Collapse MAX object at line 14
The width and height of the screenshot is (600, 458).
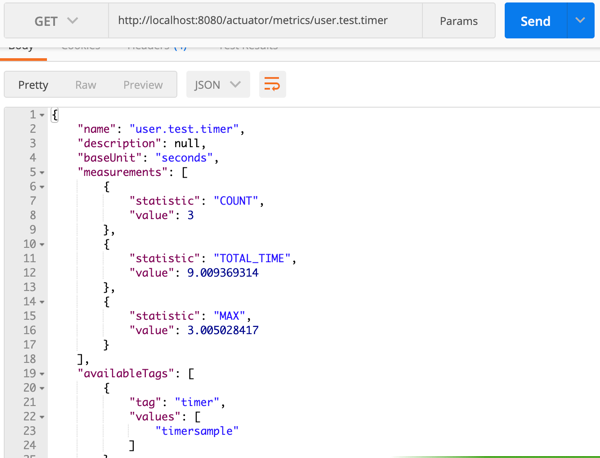[42, 302]
